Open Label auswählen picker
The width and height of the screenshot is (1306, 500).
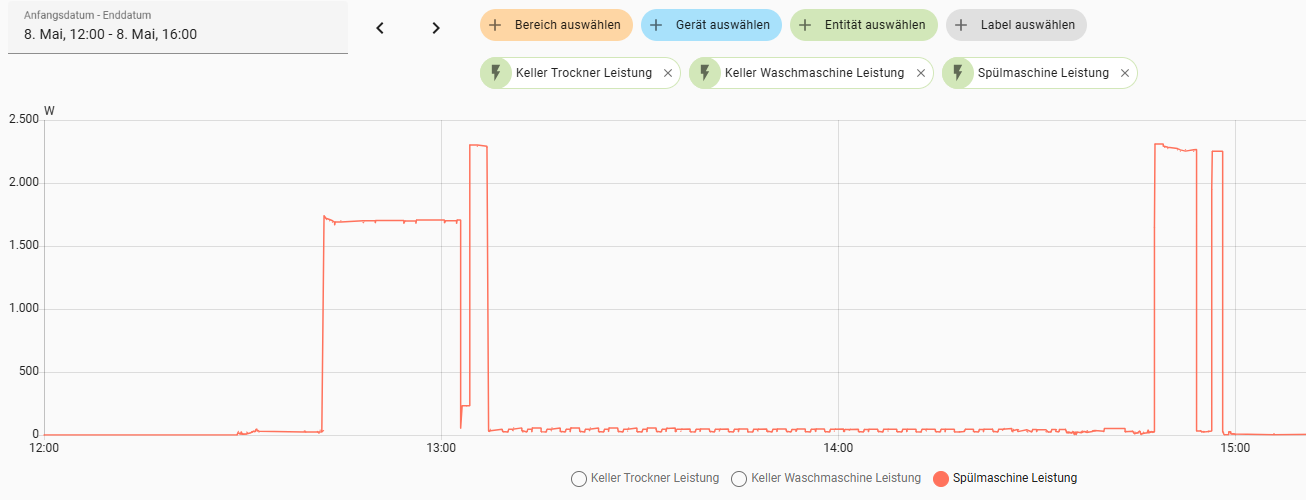1016,25
